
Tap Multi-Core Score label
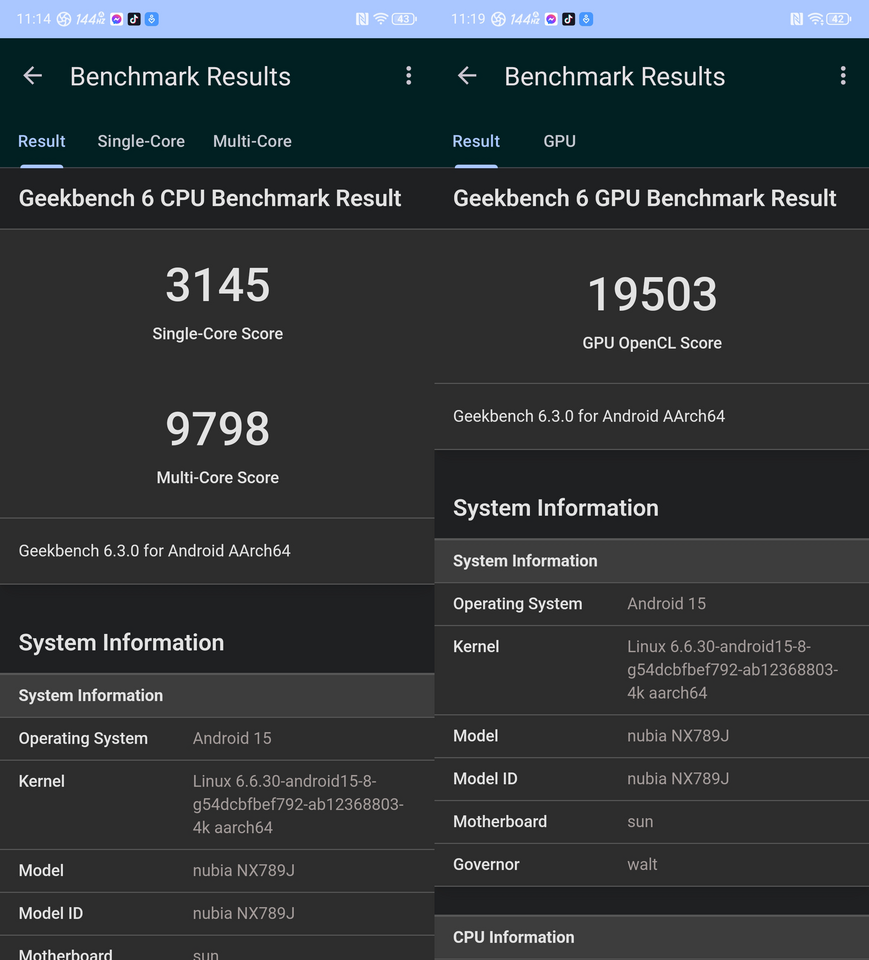[x=217, y=478]
